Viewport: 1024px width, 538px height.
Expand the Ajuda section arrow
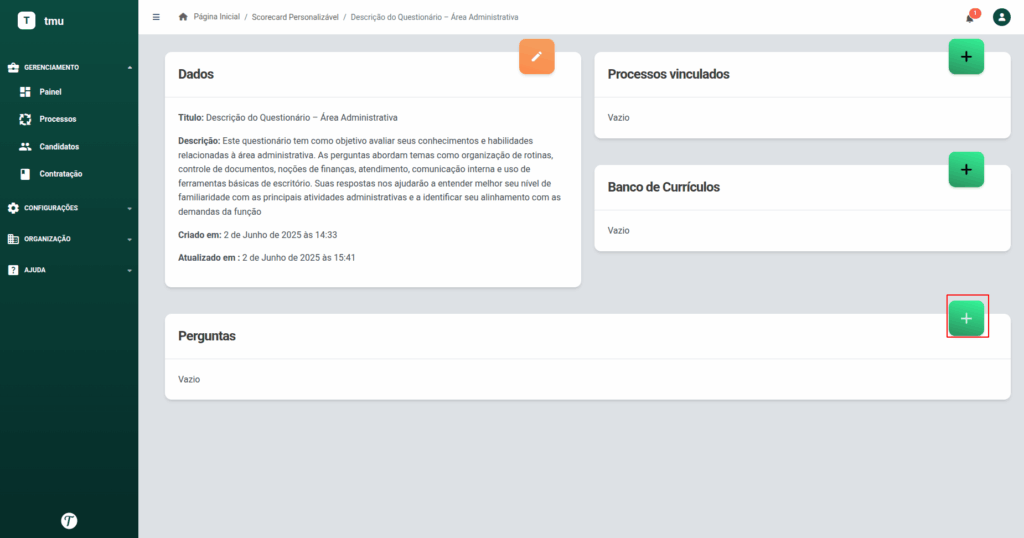pyautogui.click(x=129, y=270)
